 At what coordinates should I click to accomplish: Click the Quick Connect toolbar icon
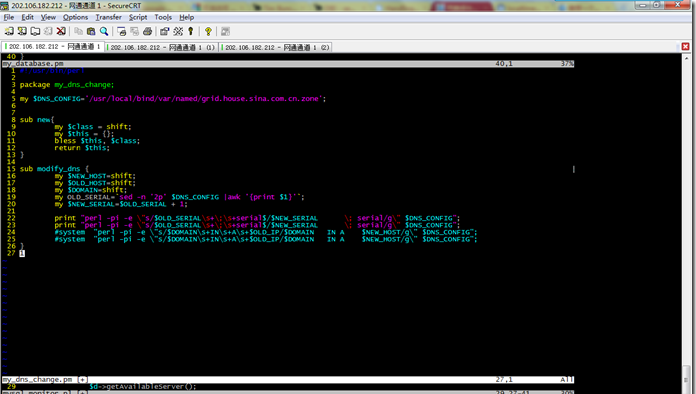22,31
